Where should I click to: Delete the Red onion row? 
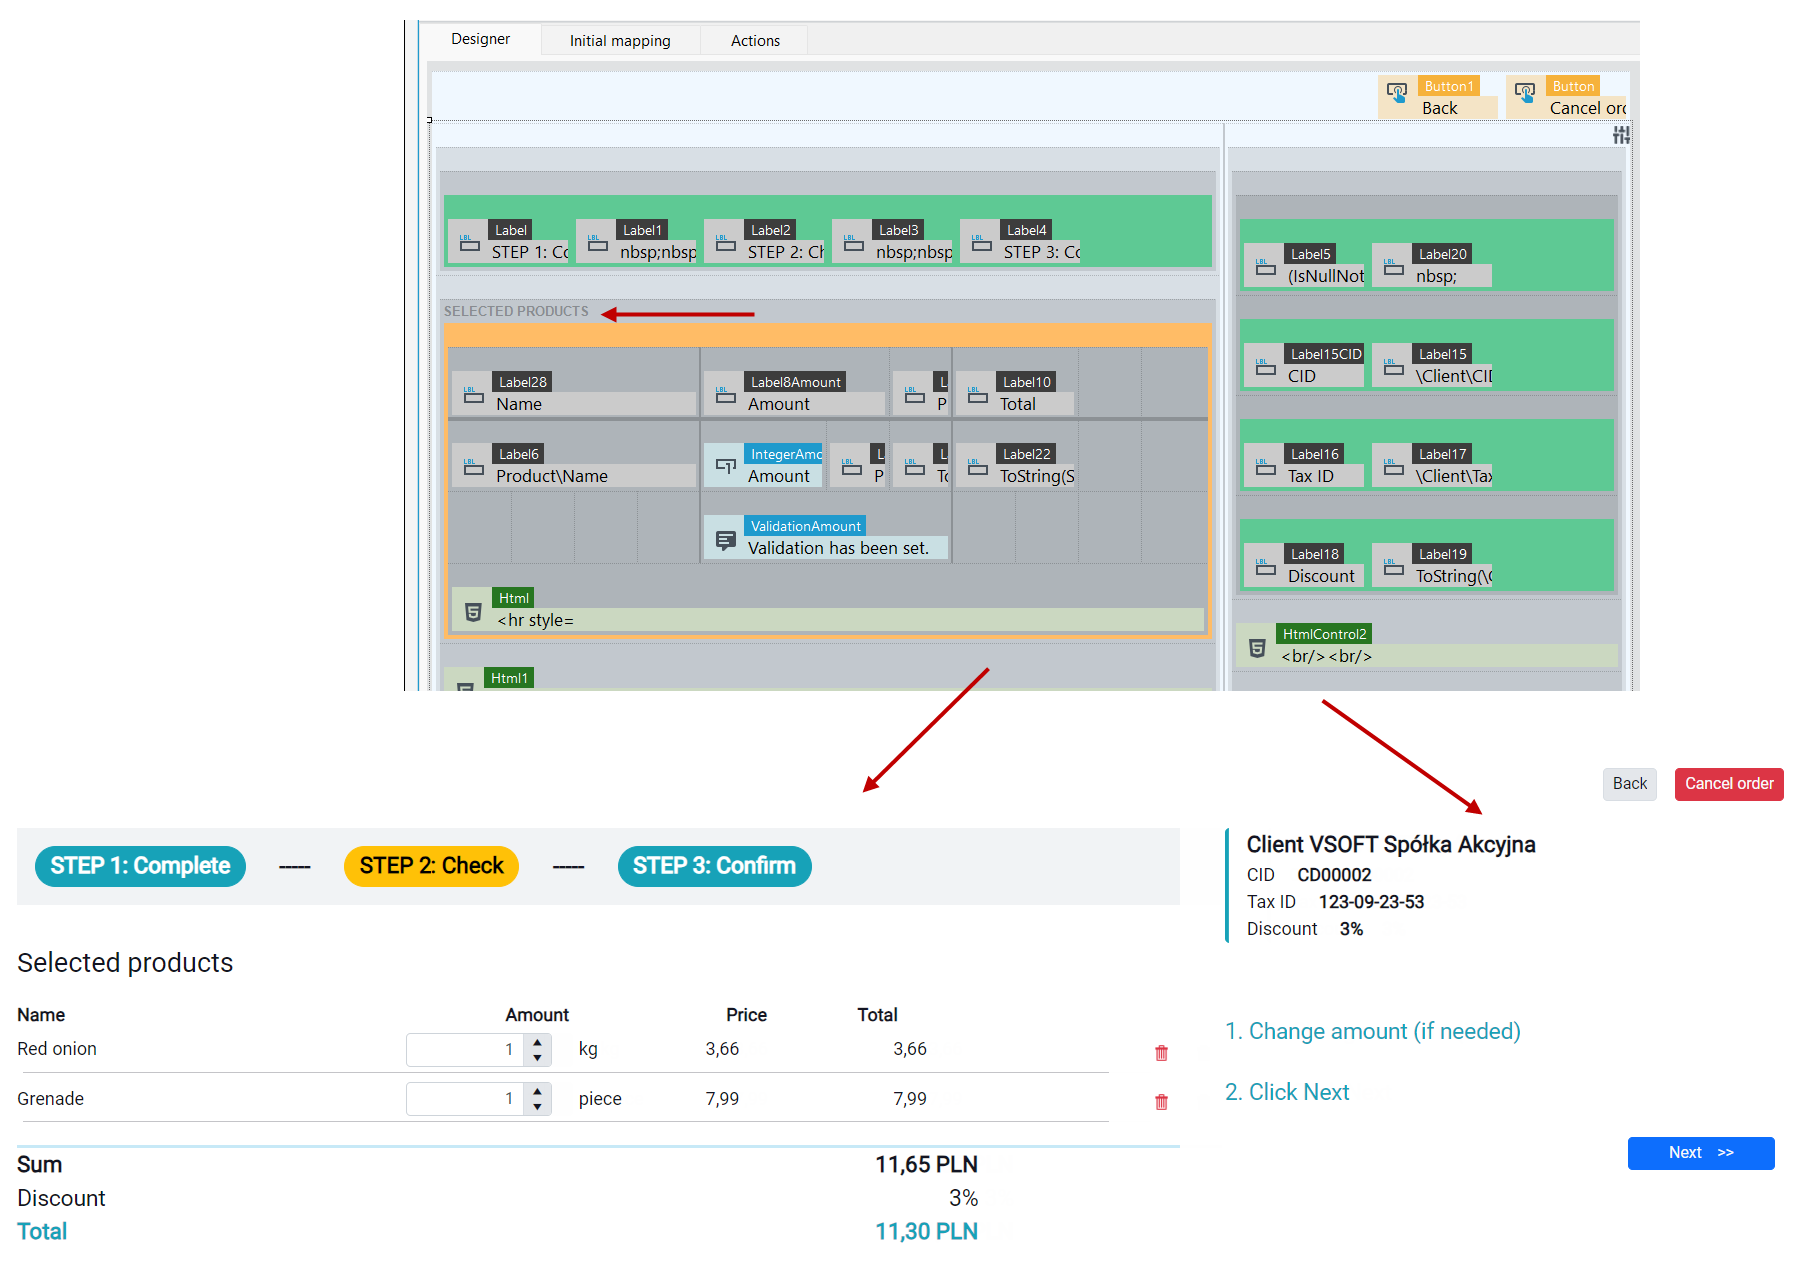tap(1161, 1053)
